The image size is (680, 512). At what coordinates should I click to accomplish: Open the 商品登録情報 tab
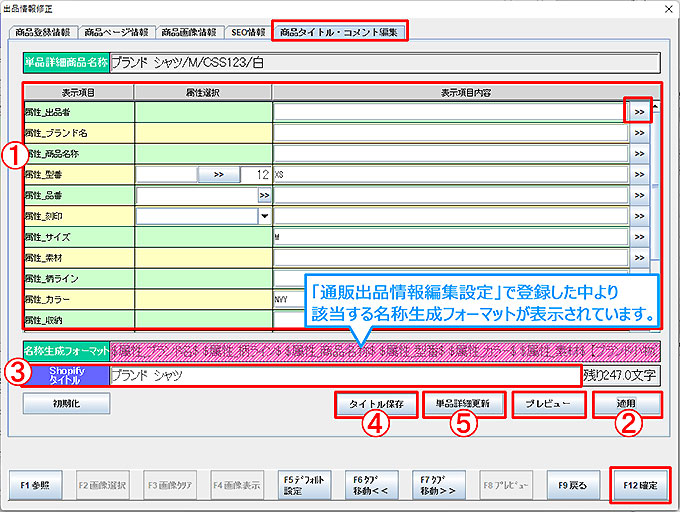point(42,32)
